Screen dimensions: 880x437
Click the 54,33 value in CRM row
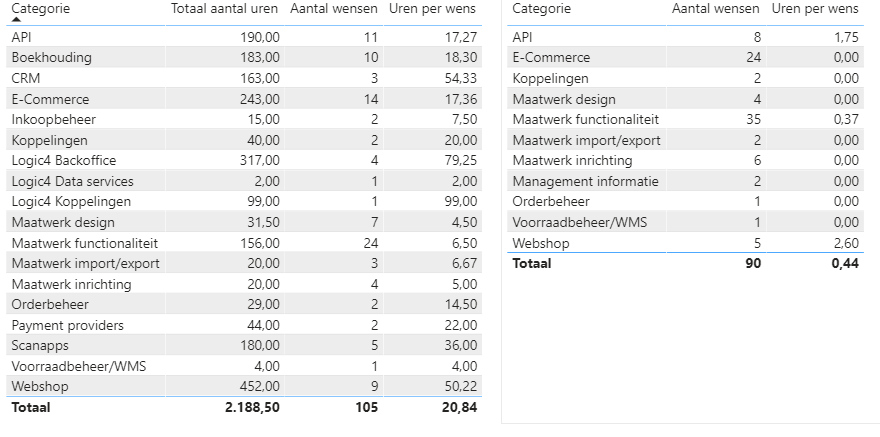coord(460,78)
